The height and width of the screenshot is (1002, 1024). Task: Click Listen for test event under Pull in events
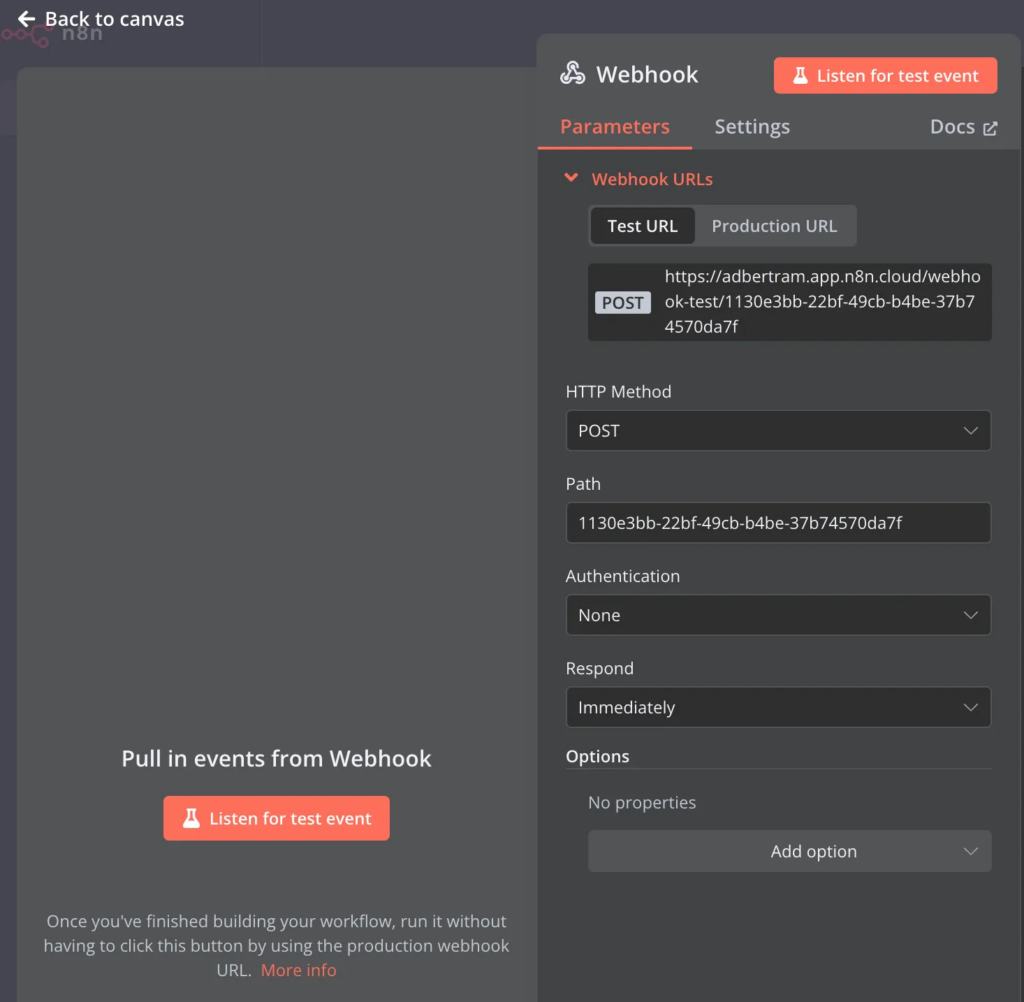[276, 818]
